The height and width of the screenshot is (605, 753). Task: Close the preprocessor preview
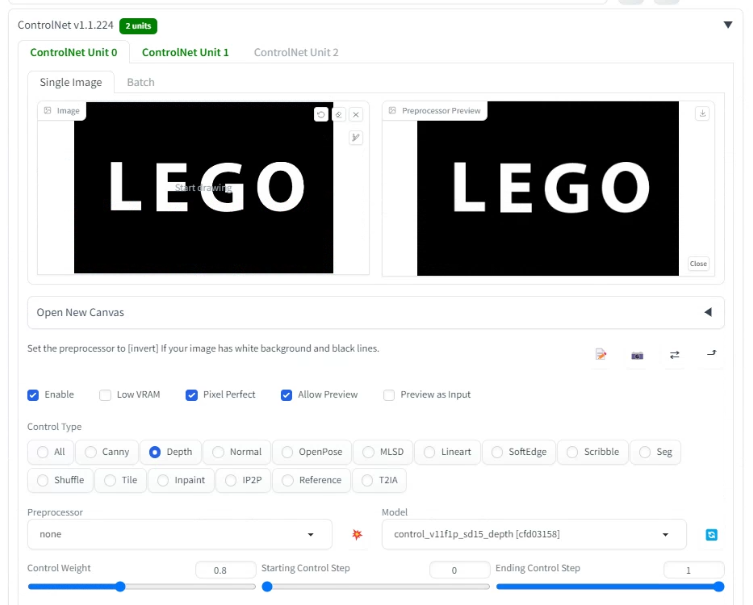pyautogui.click(x=698, y=264)
